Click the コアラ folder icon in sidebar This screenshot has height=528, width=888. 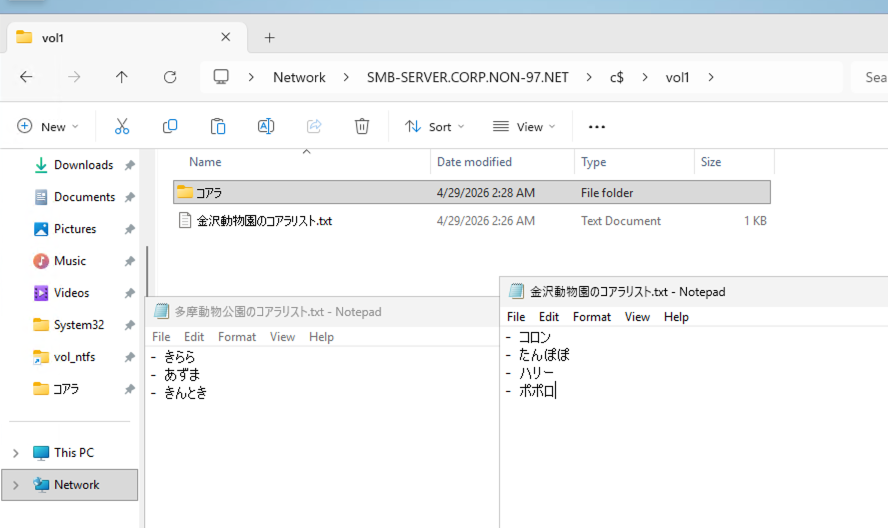(x=41, y=389)
